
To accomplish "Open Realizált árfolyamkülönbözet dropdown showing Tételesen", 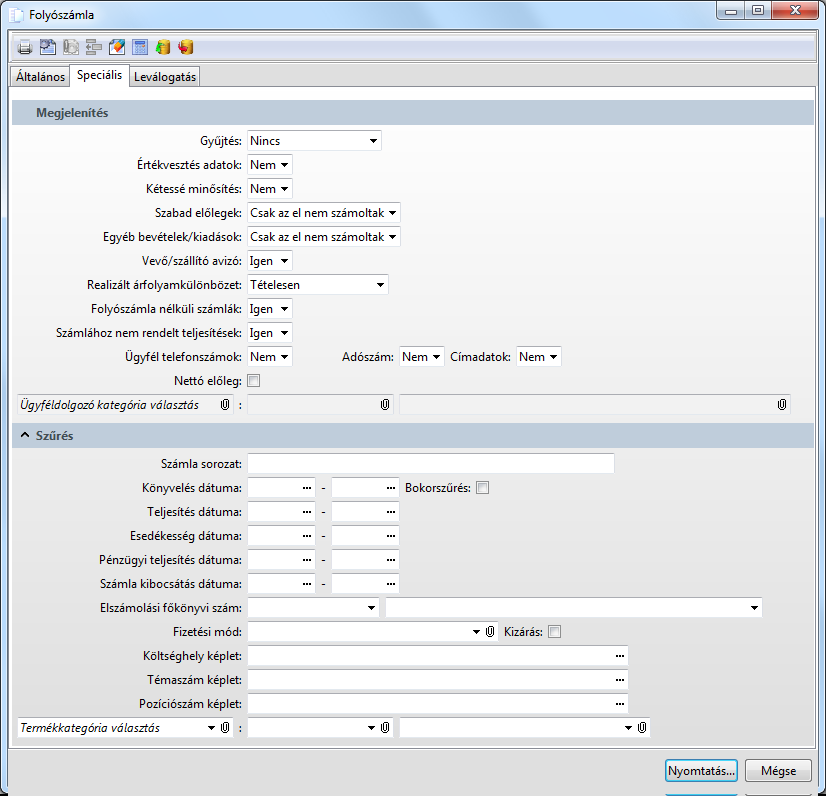I will point(318,285).
